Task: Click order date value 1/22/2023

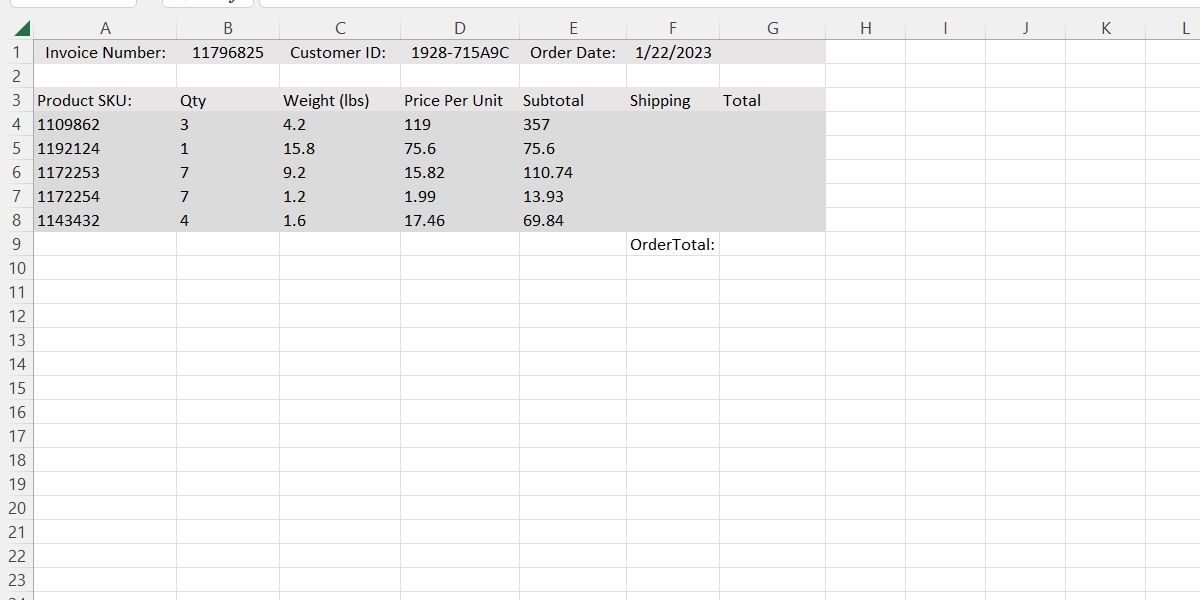Action: coord(673,52)
